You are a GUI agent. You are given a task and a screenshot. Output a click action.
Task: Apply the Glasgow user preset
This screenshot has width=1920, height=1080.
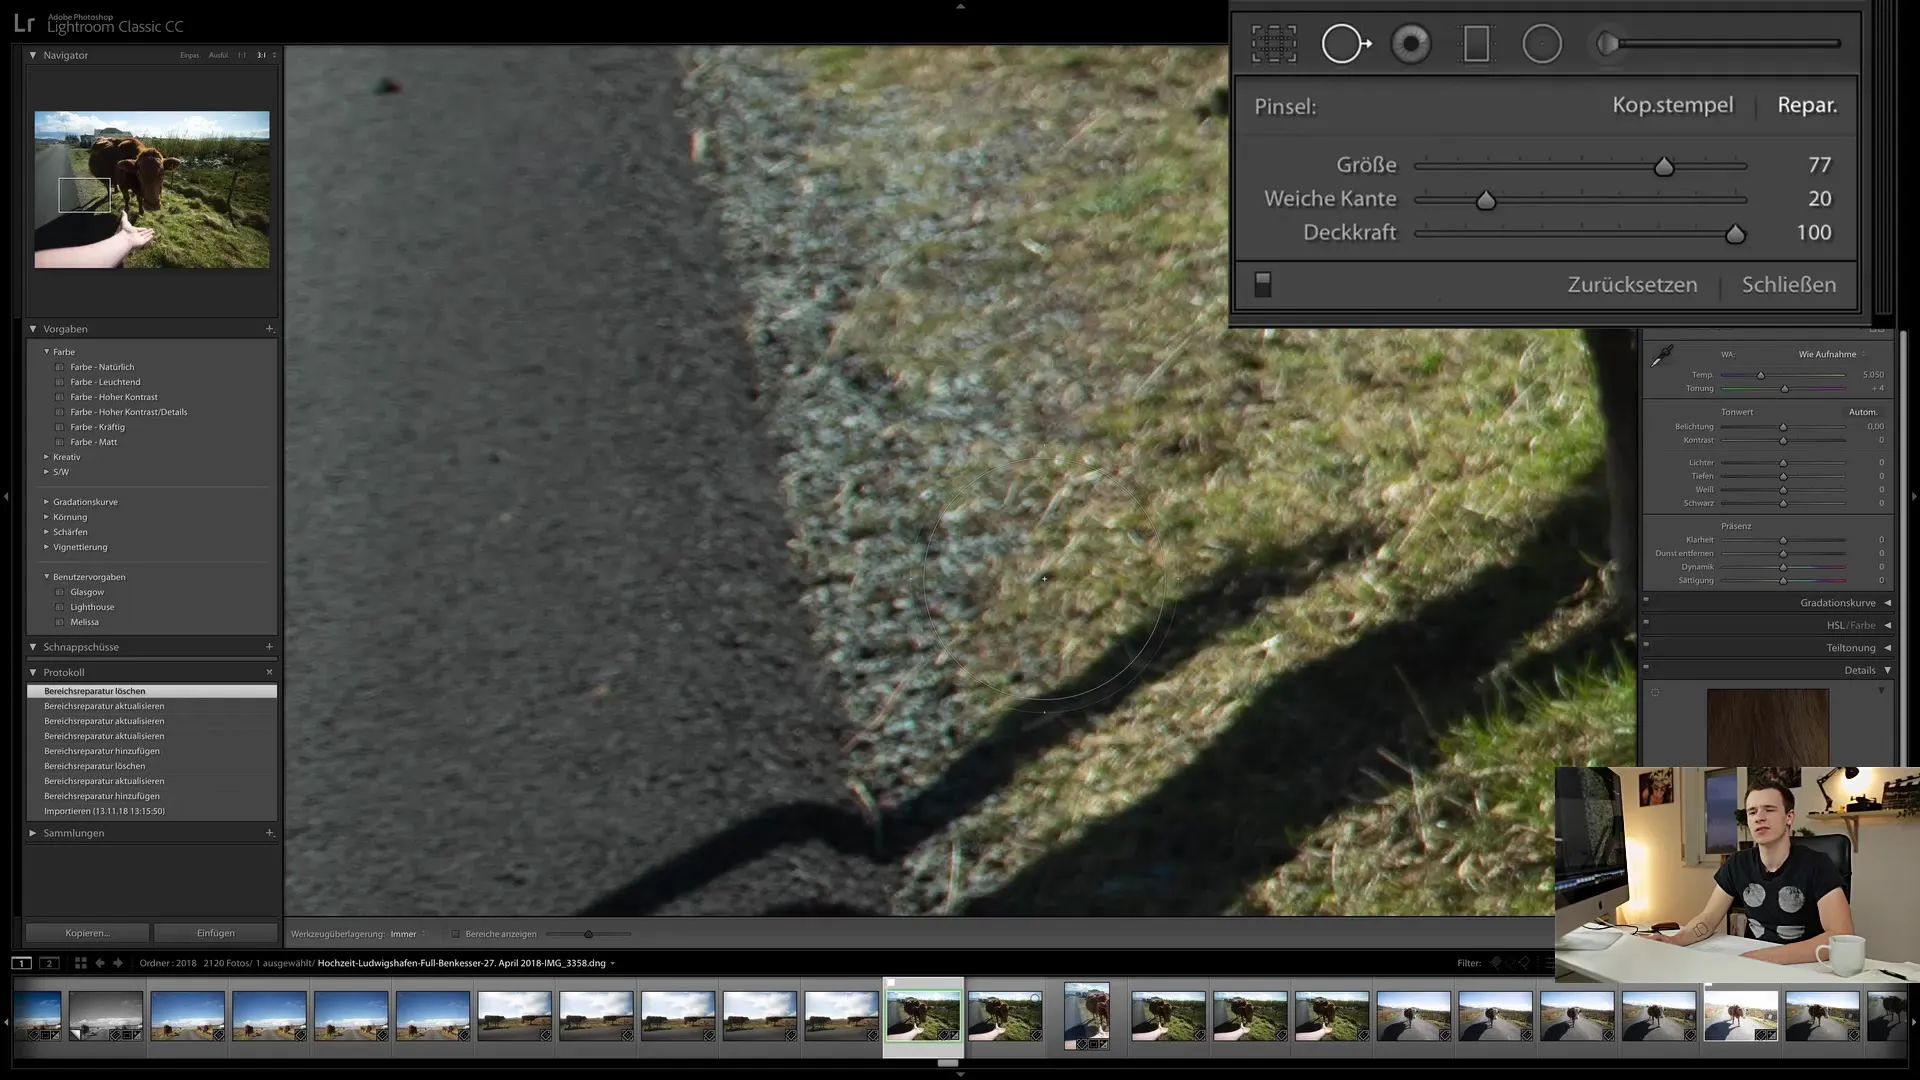(x=87, y=592)
